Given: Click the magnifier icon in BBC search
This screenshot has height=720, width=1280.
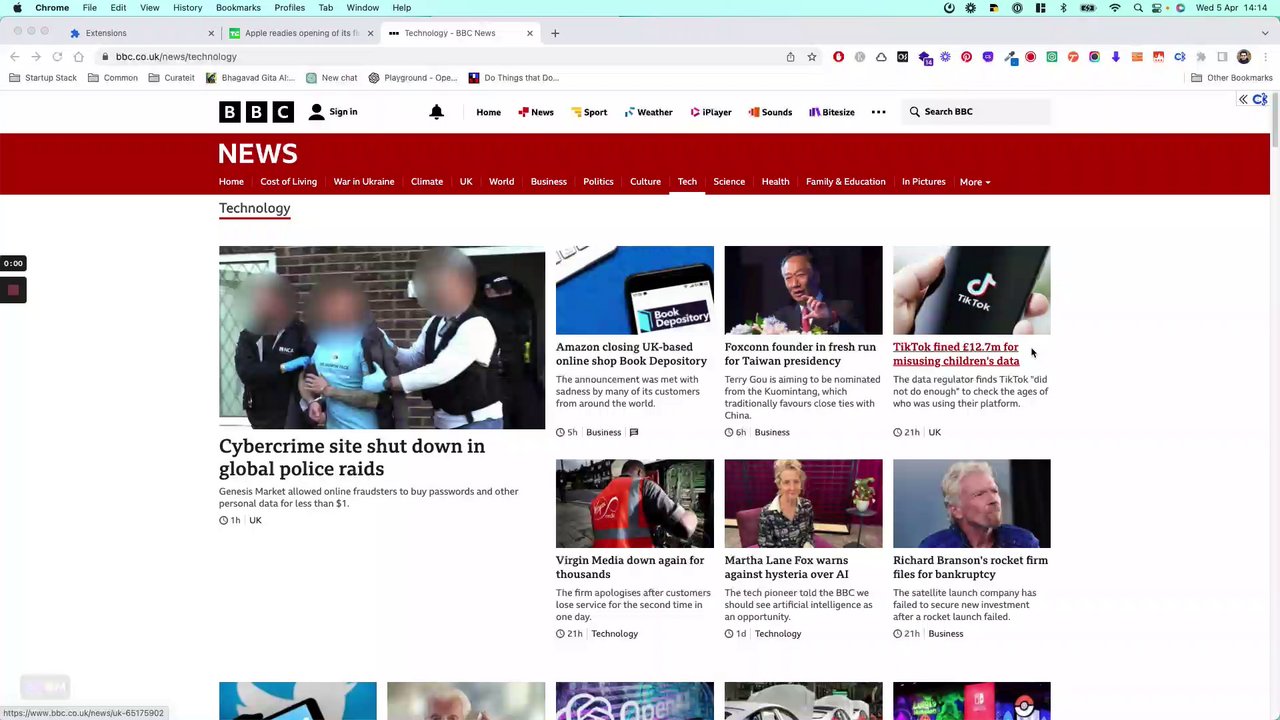Looking at the screenshot, I should coord(914,112).
